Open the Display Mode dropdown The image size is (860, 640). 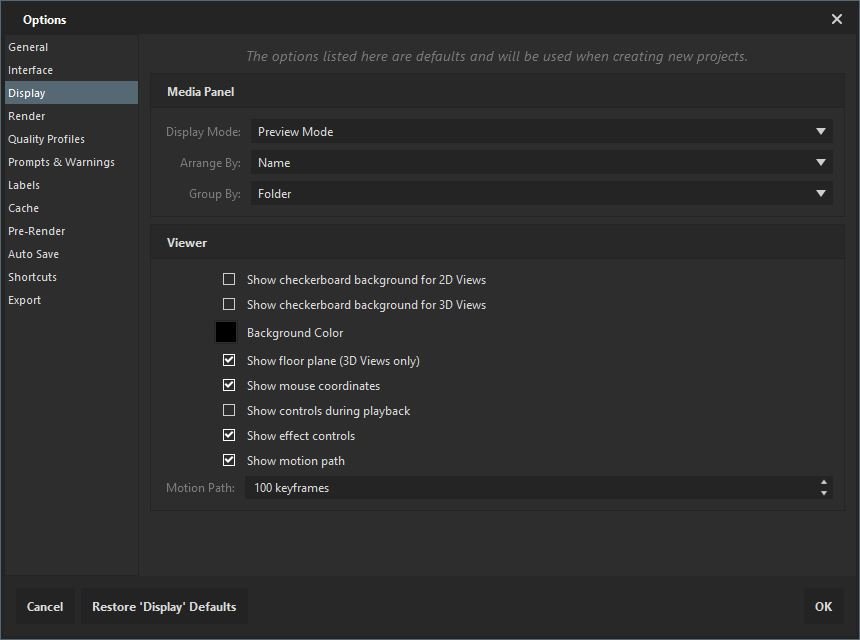540,132
